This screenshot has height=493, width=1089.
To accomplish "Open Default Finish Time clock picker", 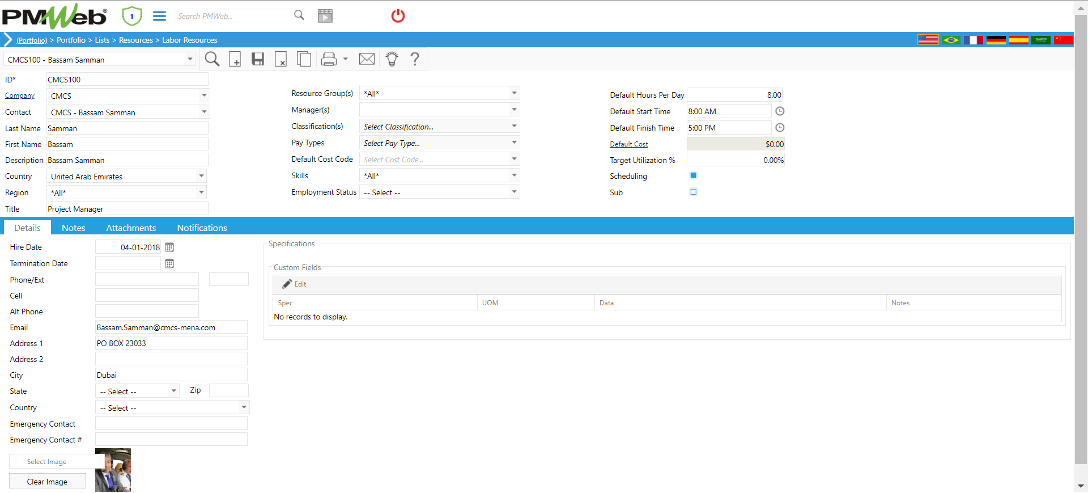I will (779, 128).
